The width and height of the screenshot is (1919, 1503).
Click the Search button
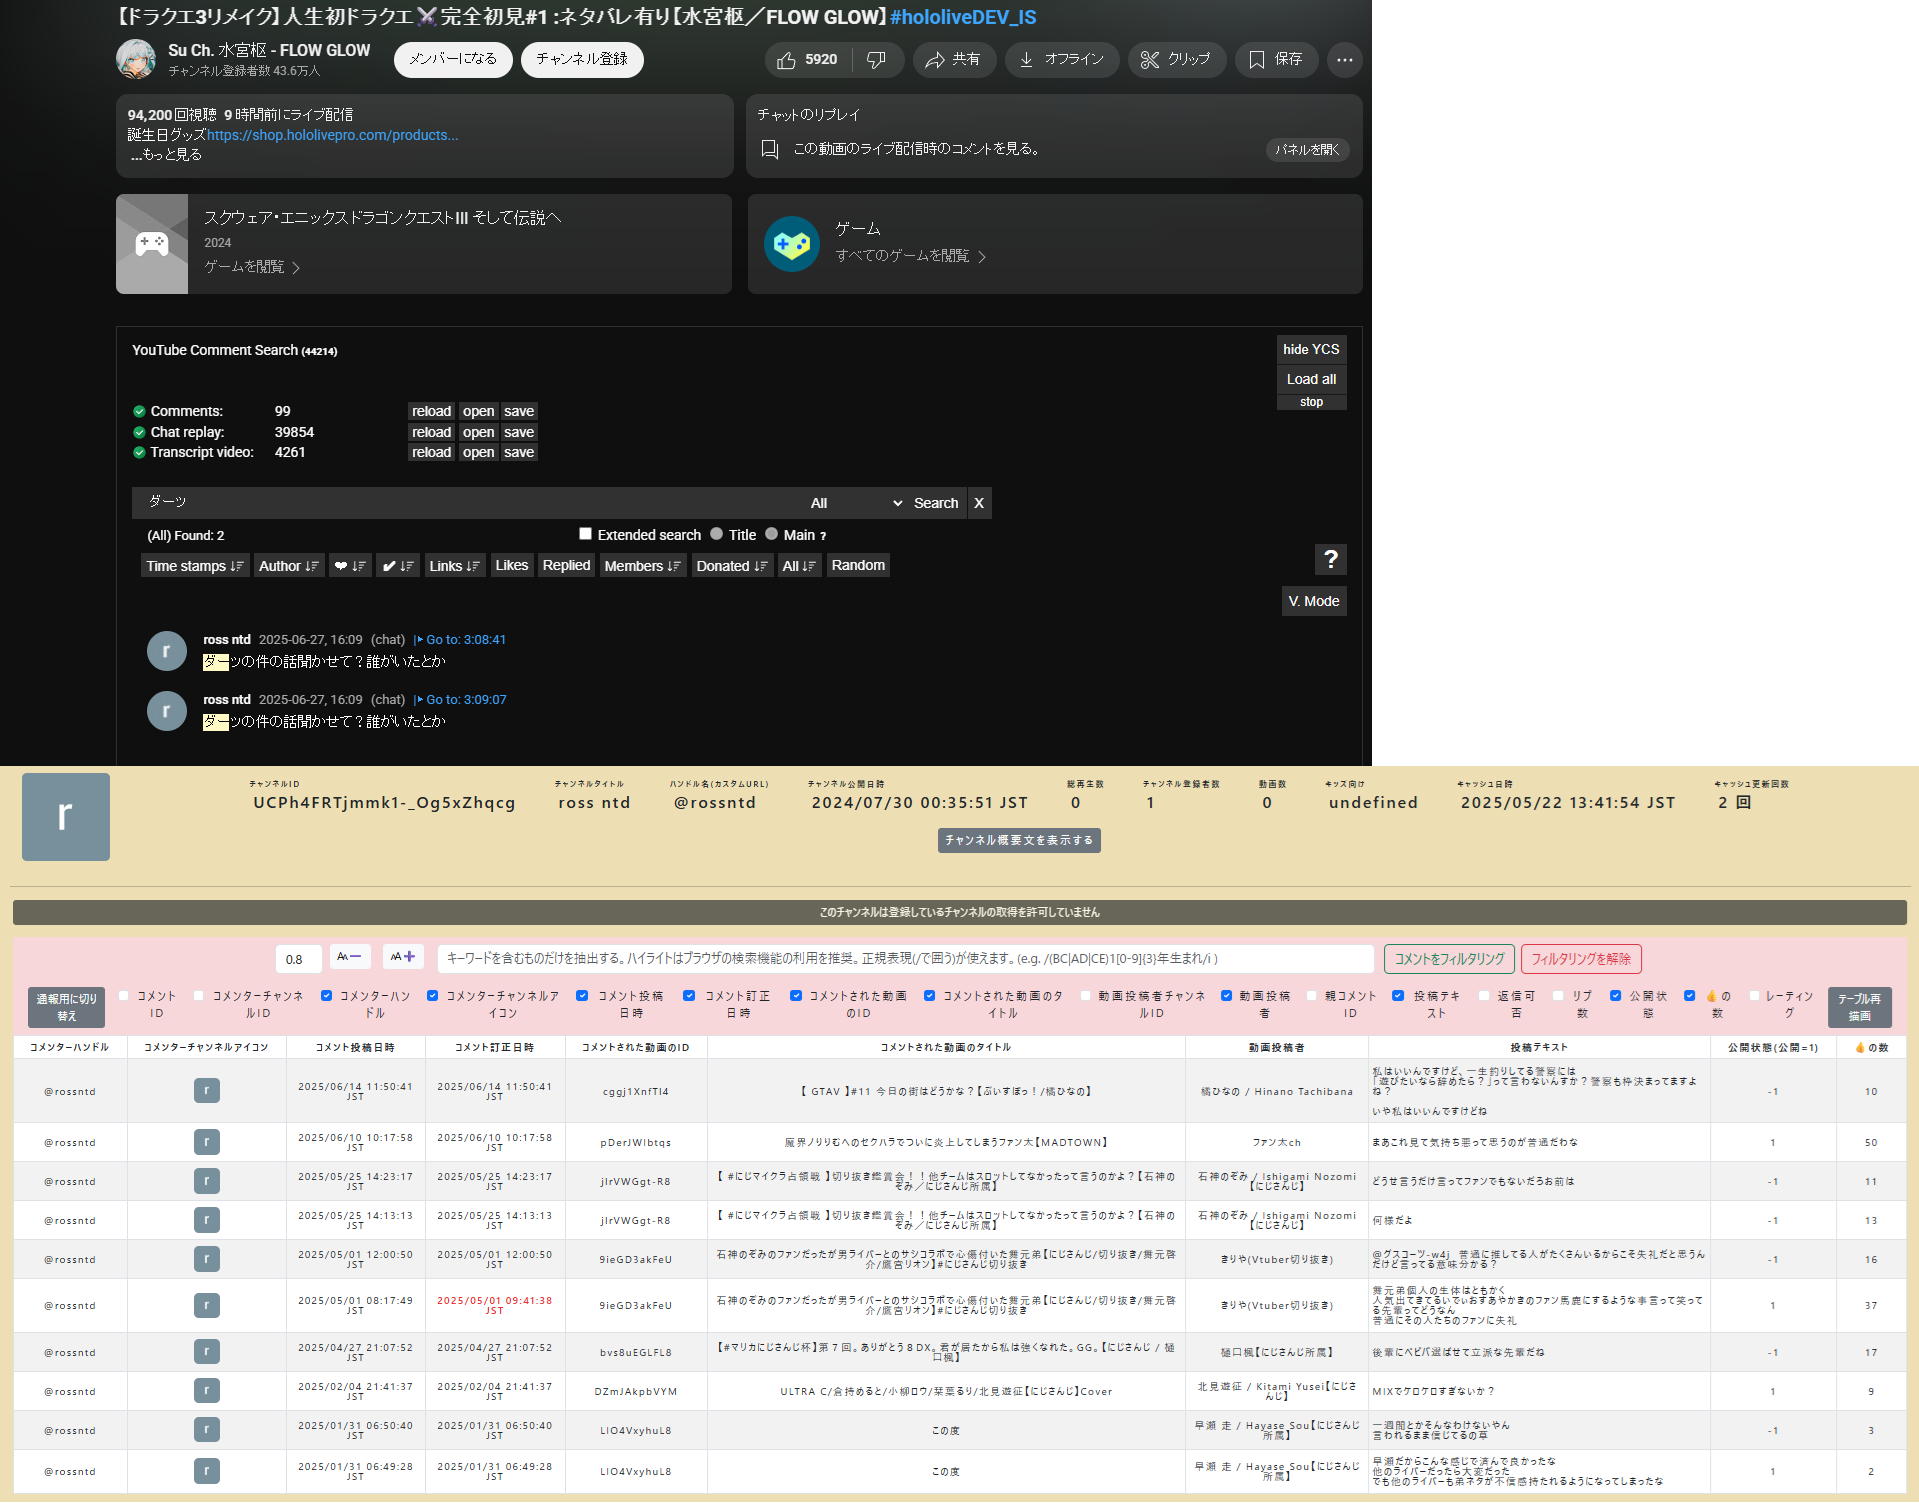(x=936, y=503)
